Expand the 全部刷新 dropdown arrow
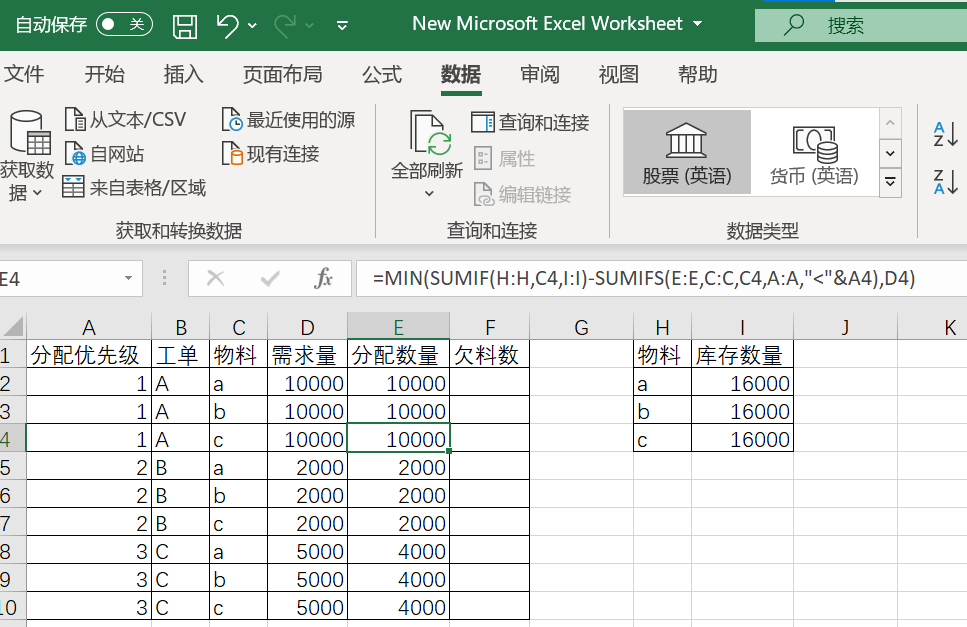The image size is (967, 627). [x=429, y=194]
